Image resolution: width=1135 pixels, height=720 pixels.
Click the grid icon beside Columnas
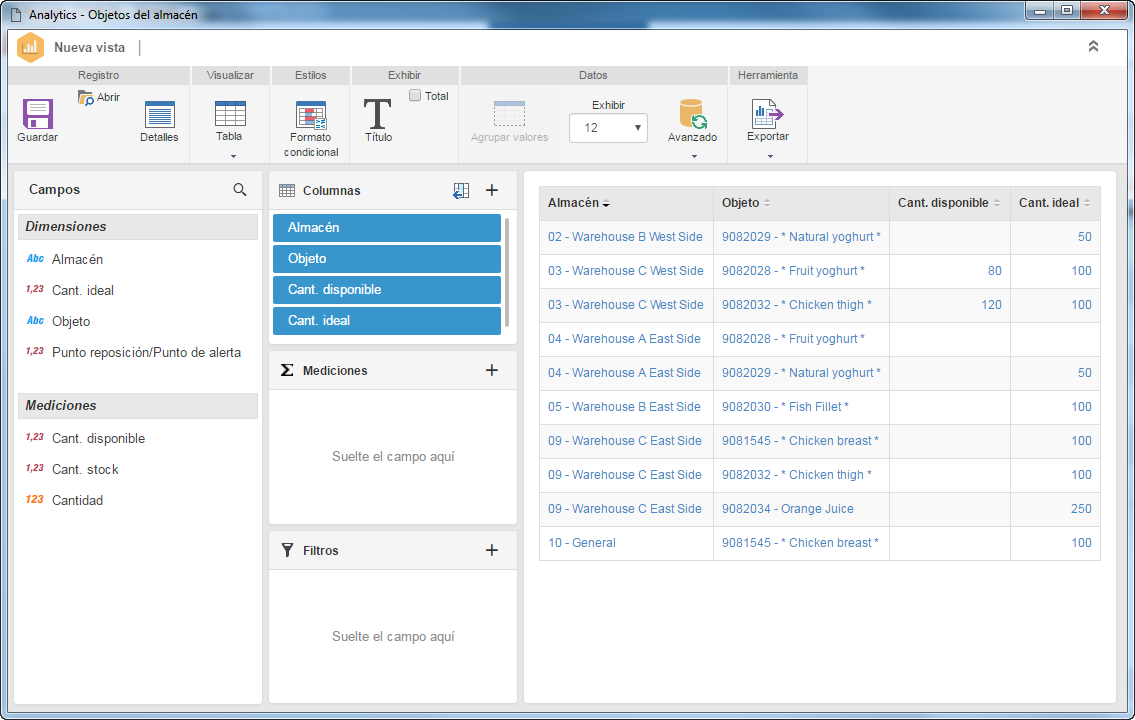click(x=287, y=190)
